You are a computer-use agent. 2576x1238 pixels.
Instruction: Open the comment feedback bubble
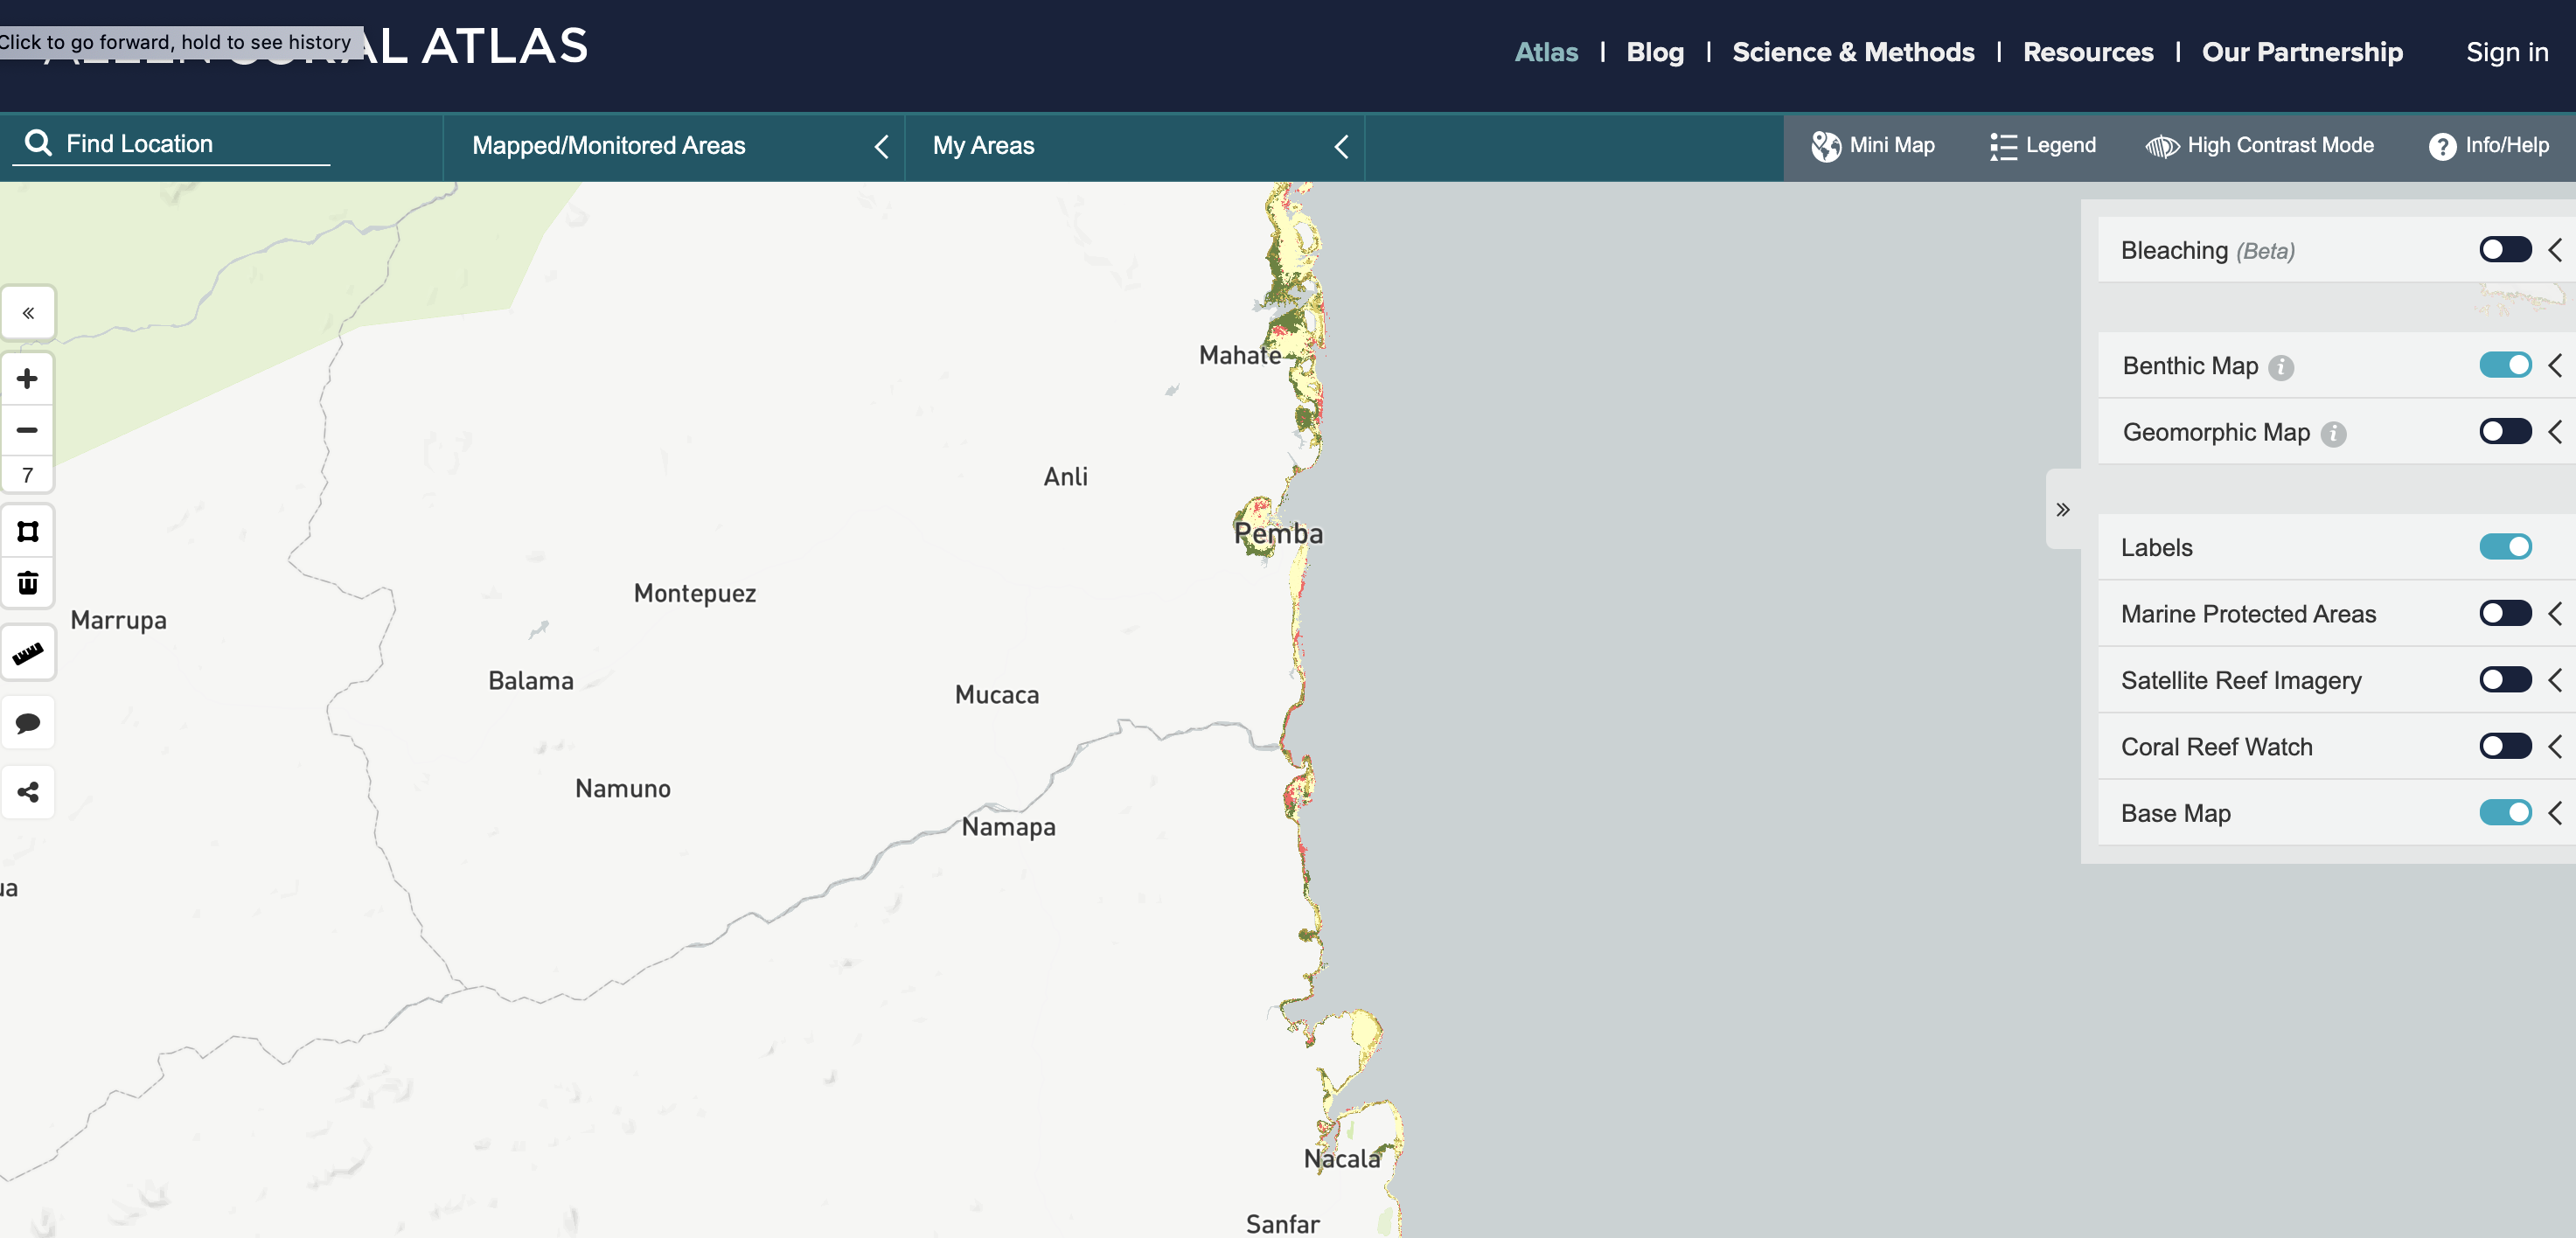[x=27, y=723]
